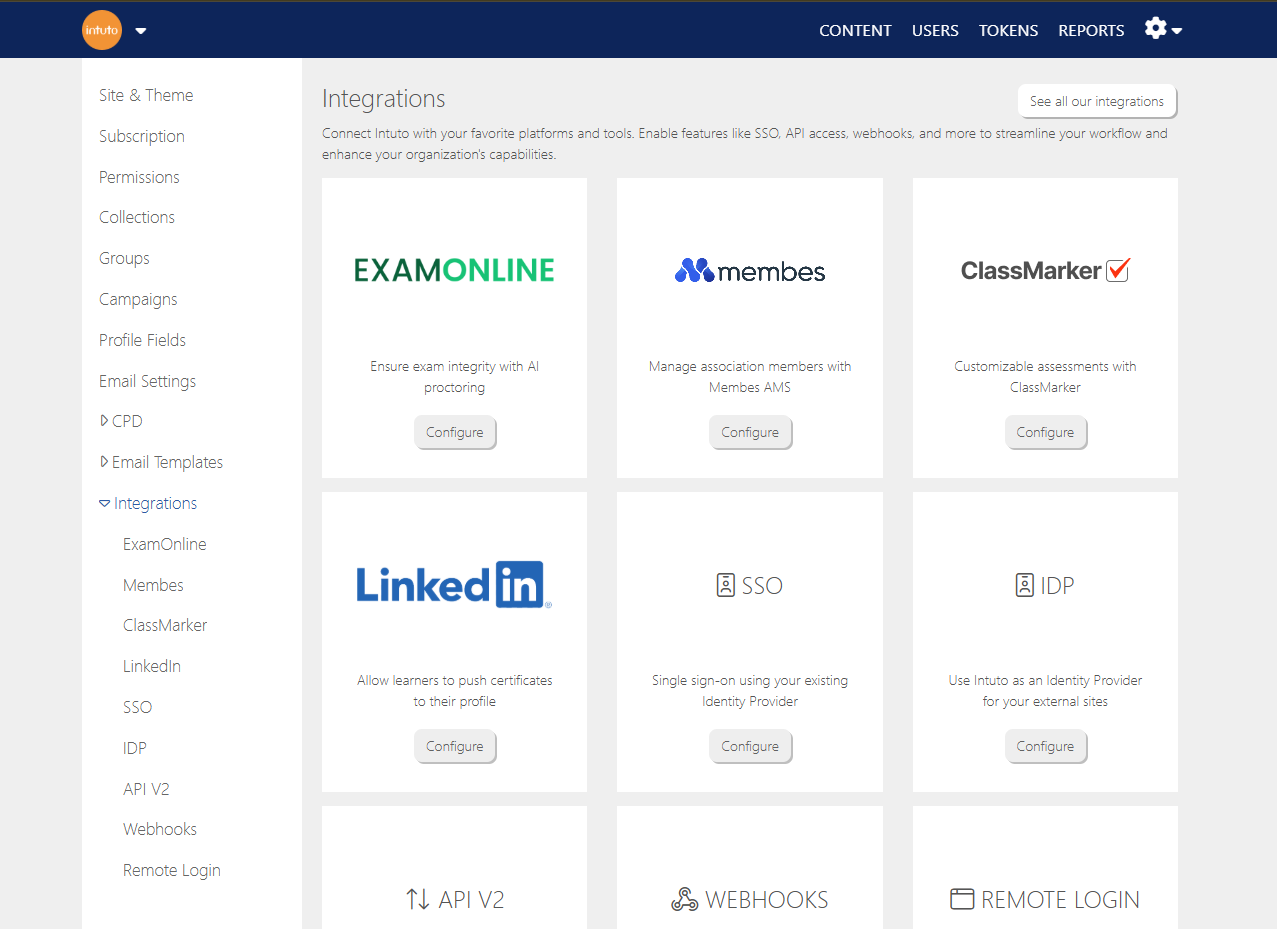The height and width of the screenshot is (929, 1277).
Task: Select API V2 in sidebar tree
Action: tap(146, 789)
